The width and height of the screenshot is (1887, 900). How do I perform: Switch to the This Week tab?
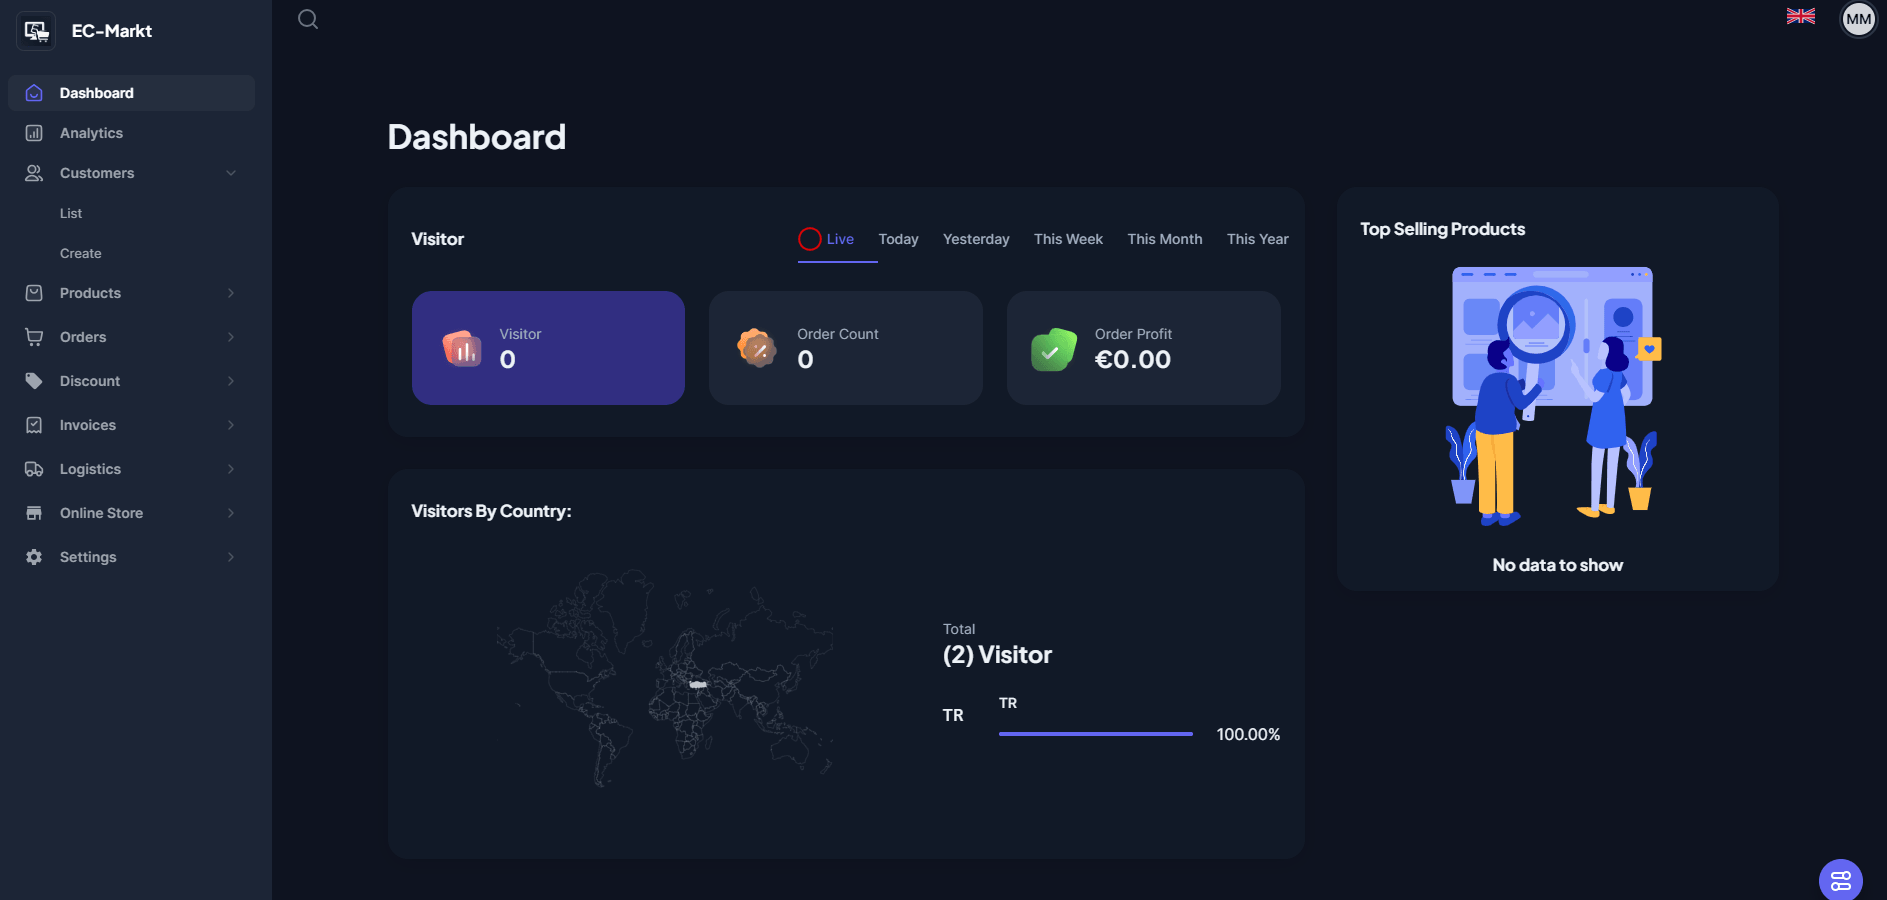[x=1068, y=239]
